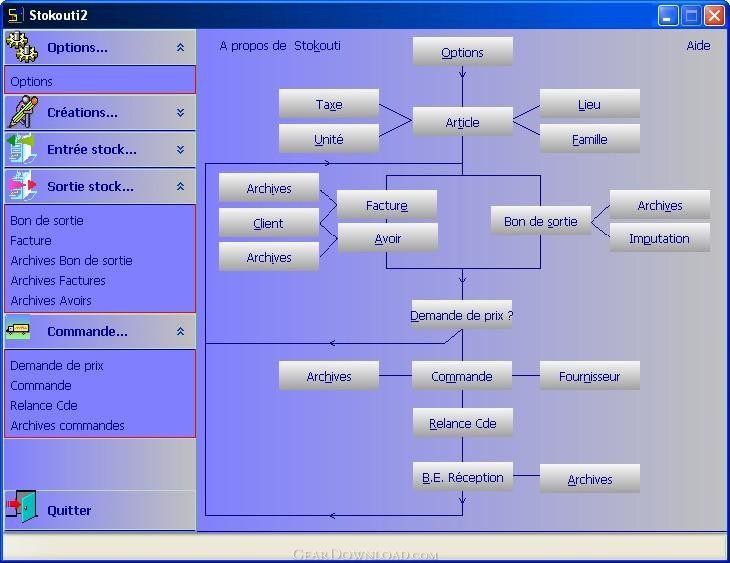Open the Commande sidebar header
The width and height of the screenshot is (730, 563).
tap(100, 331)
